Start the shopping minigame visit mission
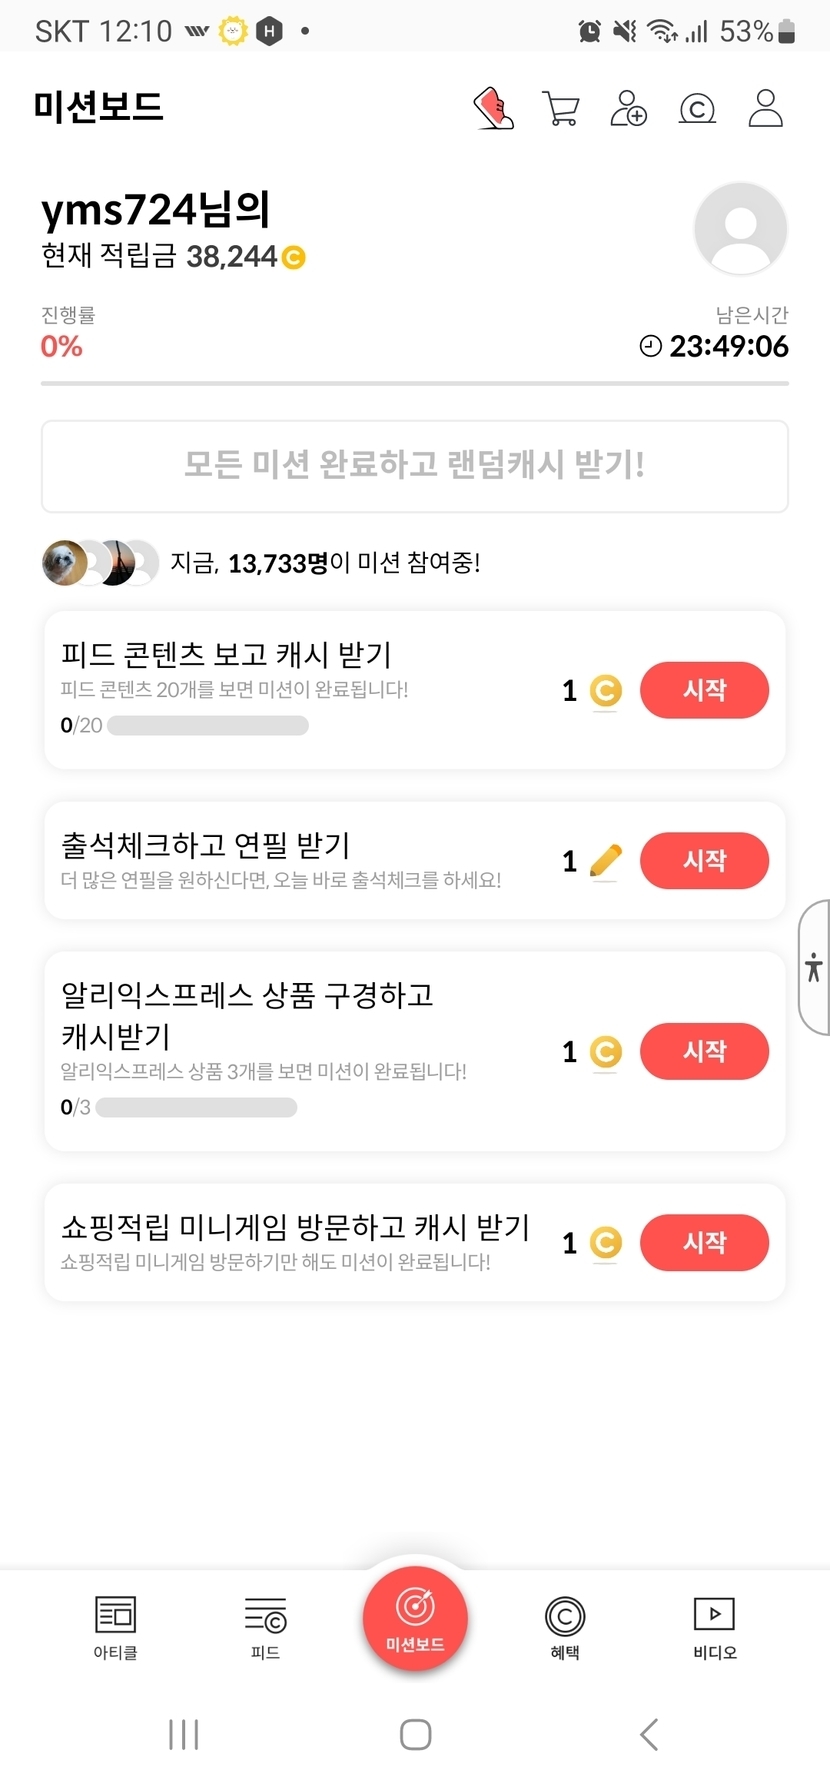 (704, 1242)
